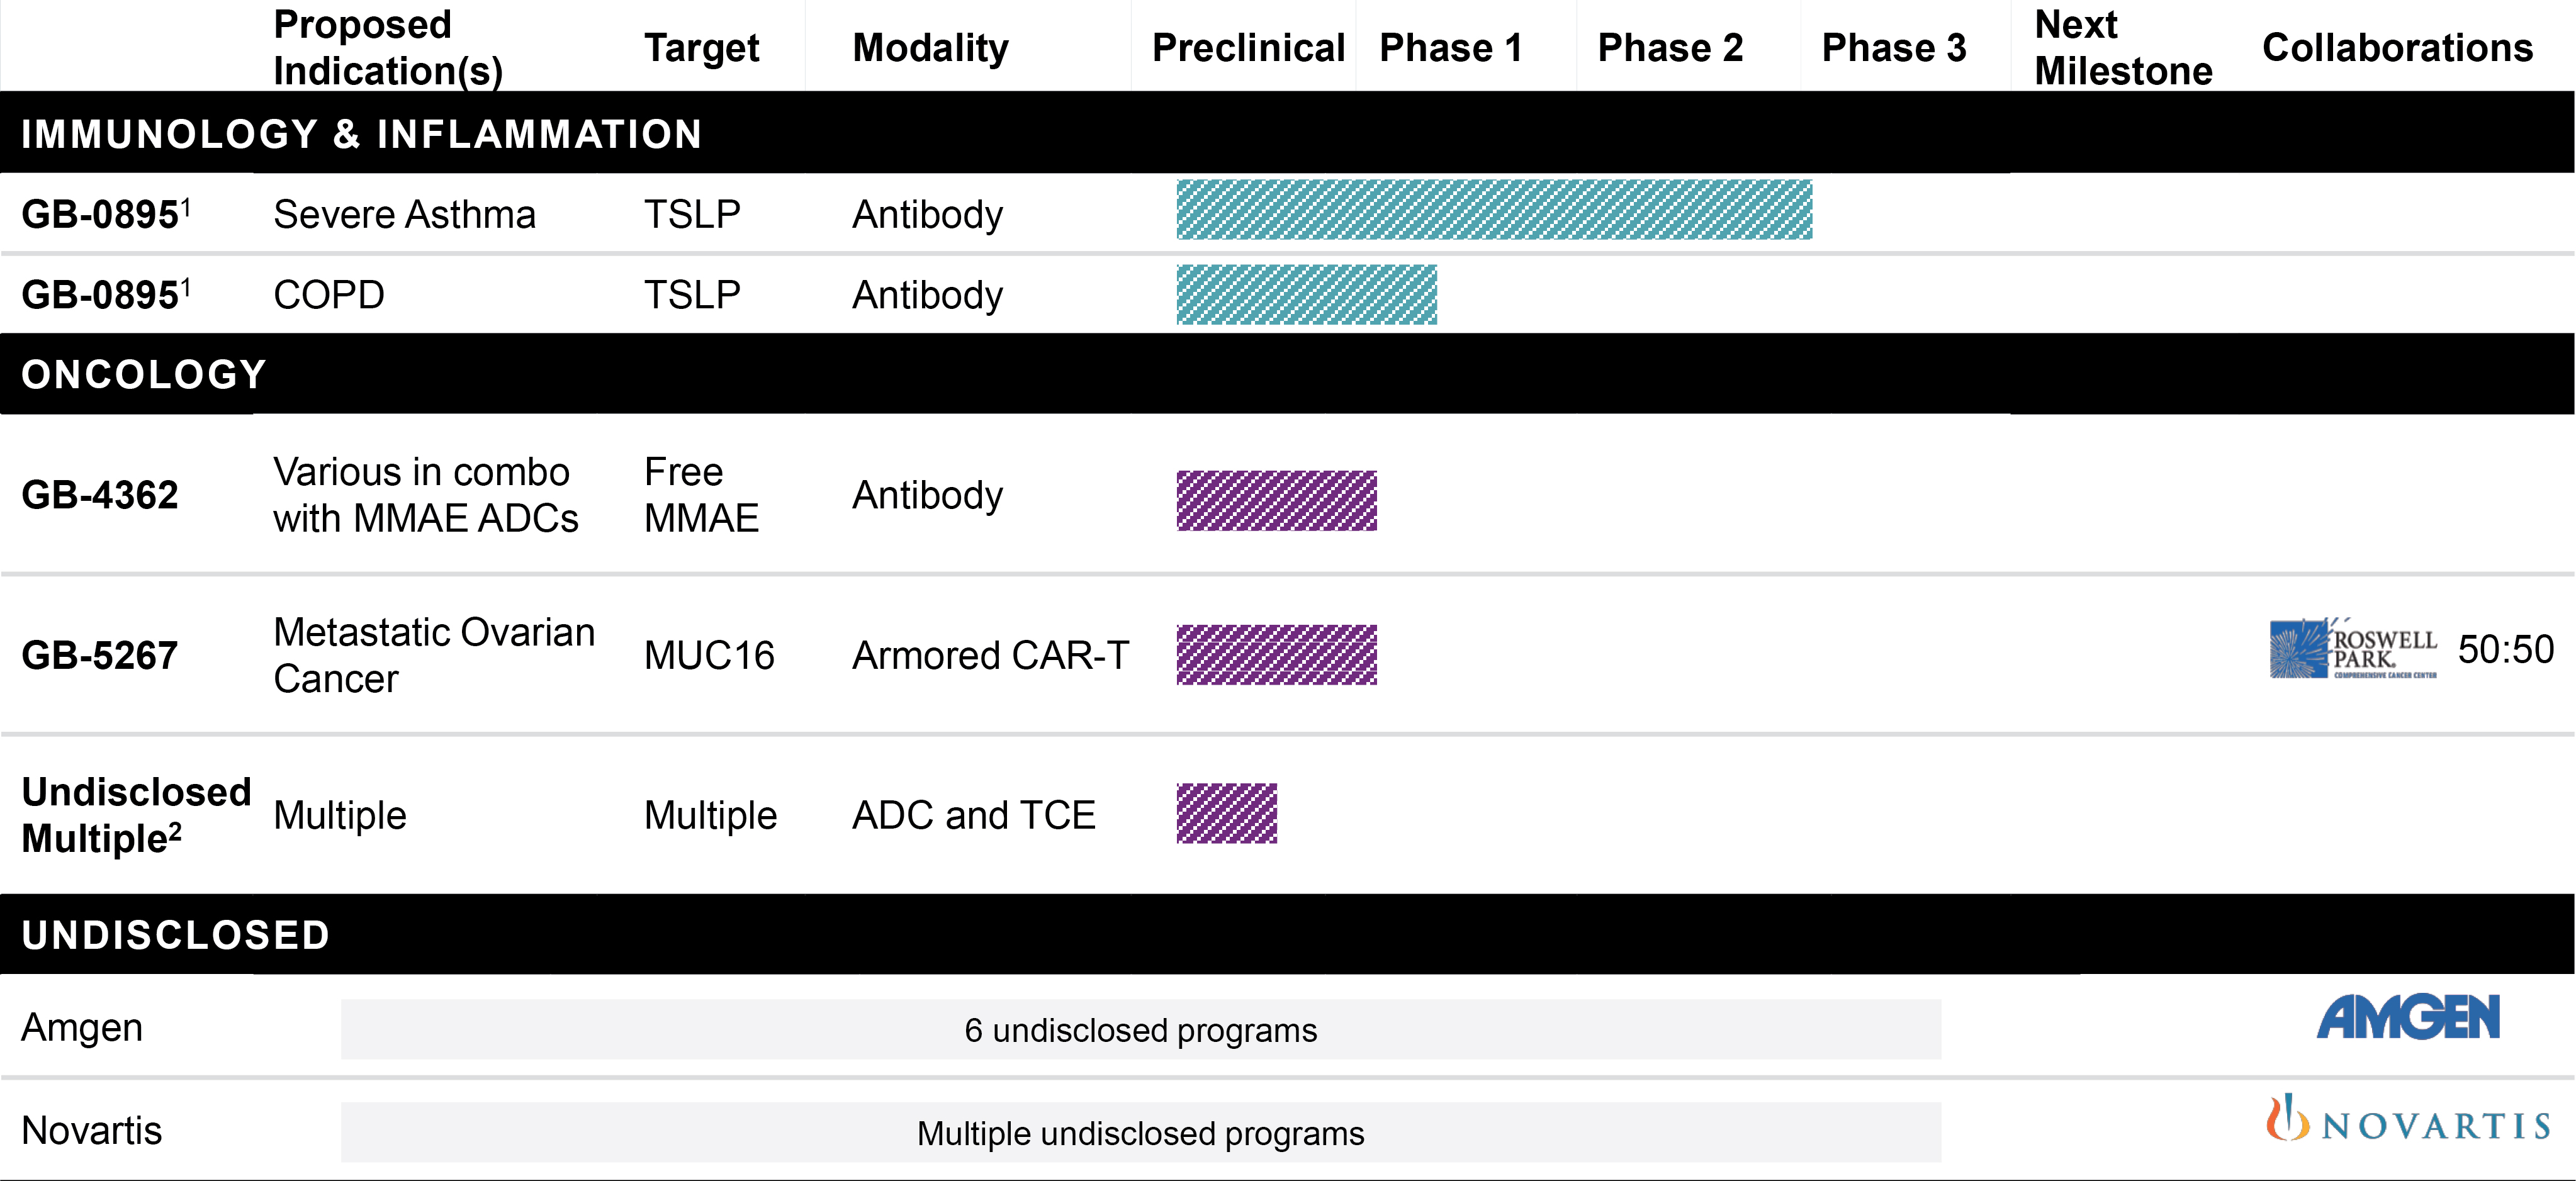Select the Undisclosed section header
This screenshot has height=1181, width=2576.
pos(176,935)
